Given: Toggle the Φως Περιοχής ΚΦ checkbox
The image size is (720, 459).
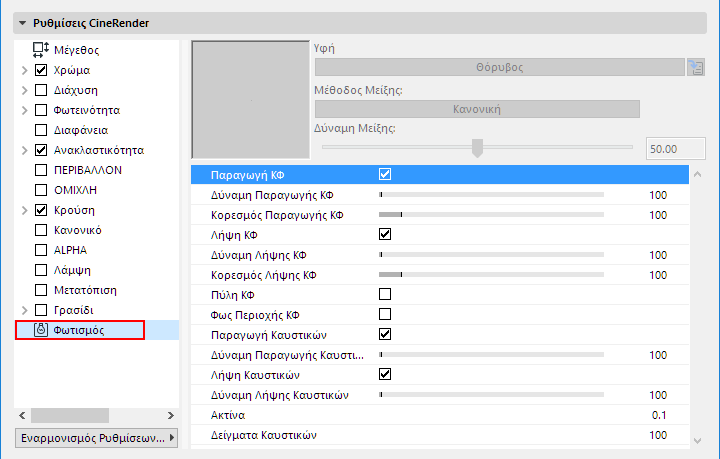Looking at the screenshot, I should 385,314.
